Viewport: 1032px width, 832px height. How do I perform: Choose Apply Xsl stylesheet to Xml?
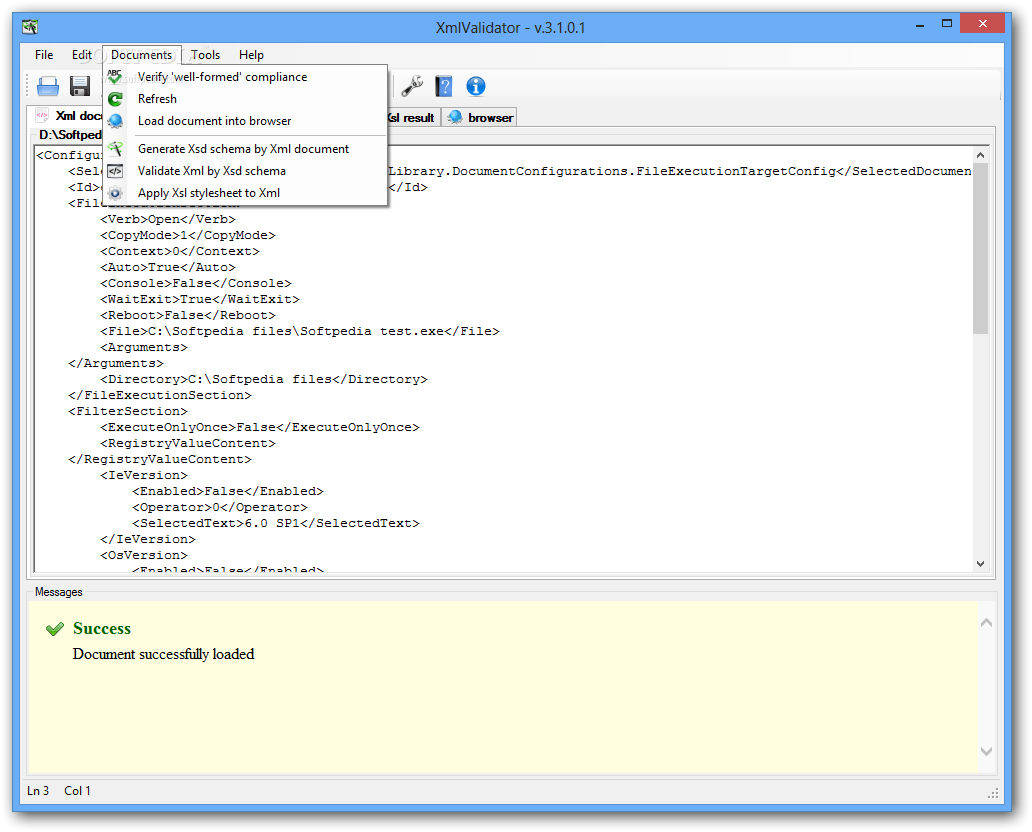point(245,193)
